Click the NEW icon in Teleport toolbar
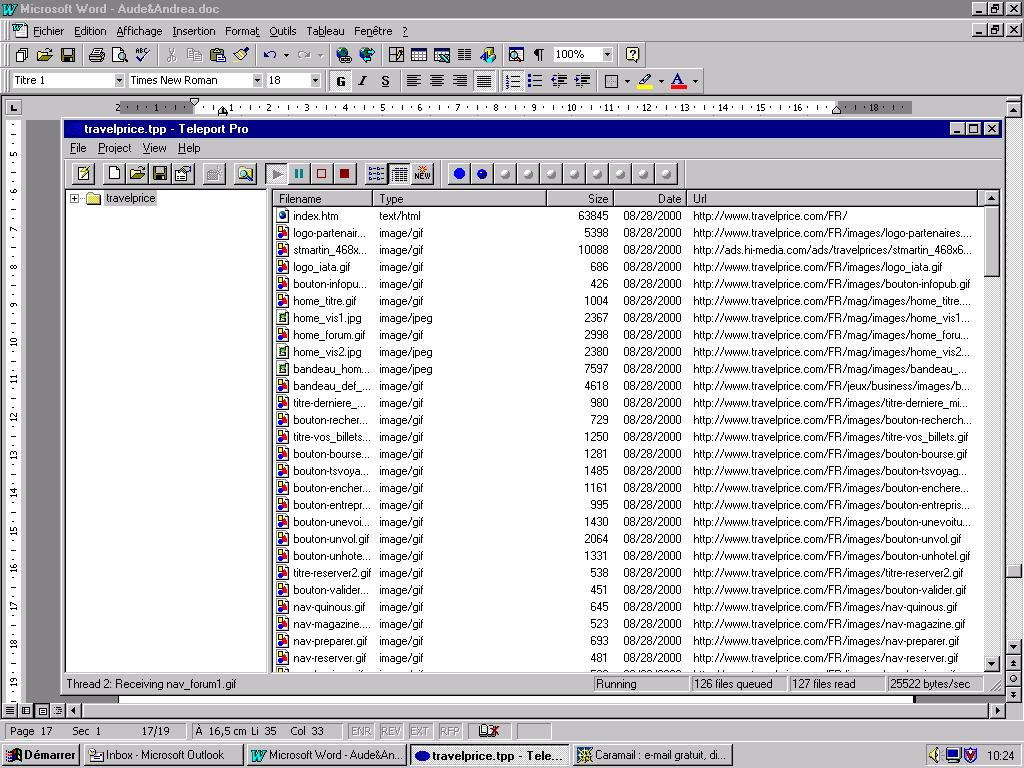This screenshot has width=1024, height=768. pos(423,174)
